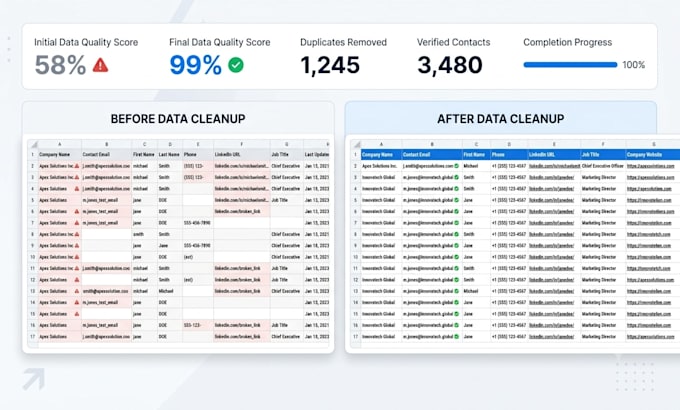Viewport: 680px width, 410px height.
Task: Click the verified check icon in after-table row 6
Action: coord(457,211)
